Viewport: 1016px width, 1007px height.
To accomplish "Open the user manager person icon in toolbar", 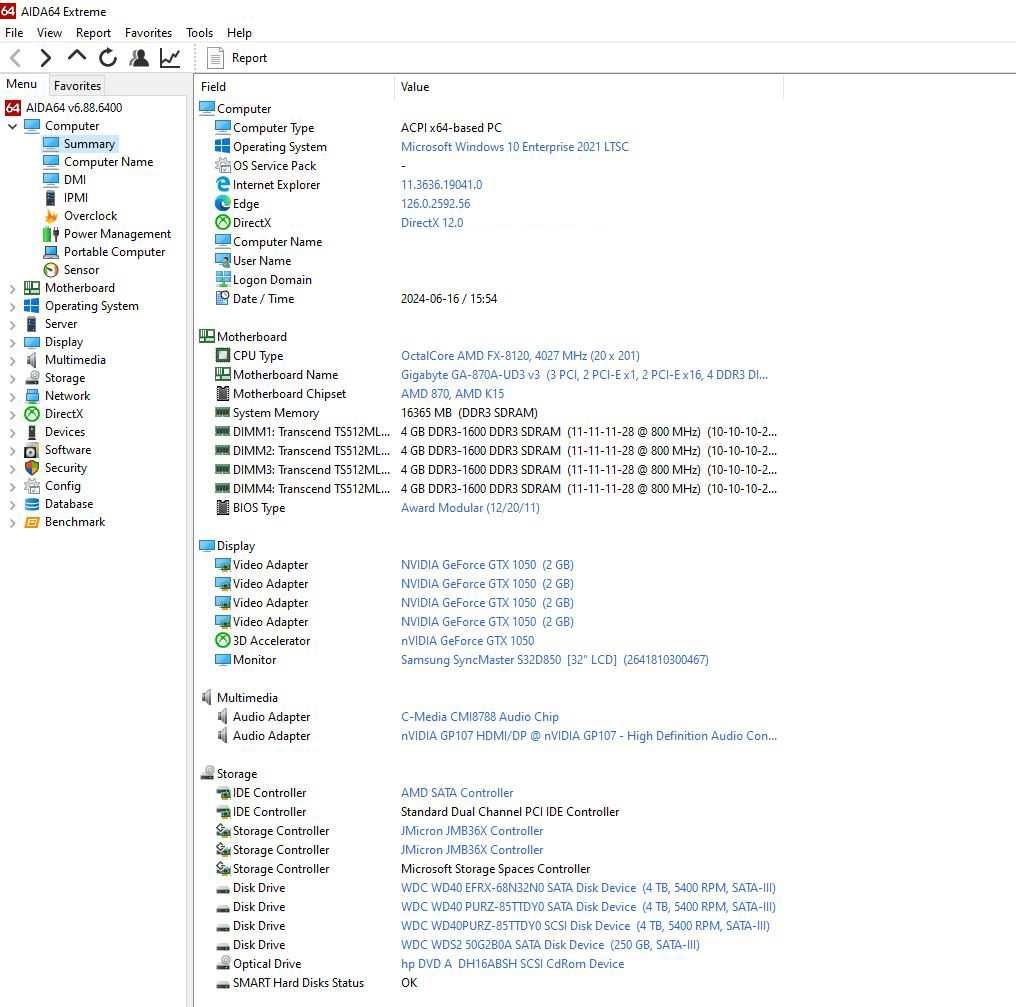I will click(139, 58).
